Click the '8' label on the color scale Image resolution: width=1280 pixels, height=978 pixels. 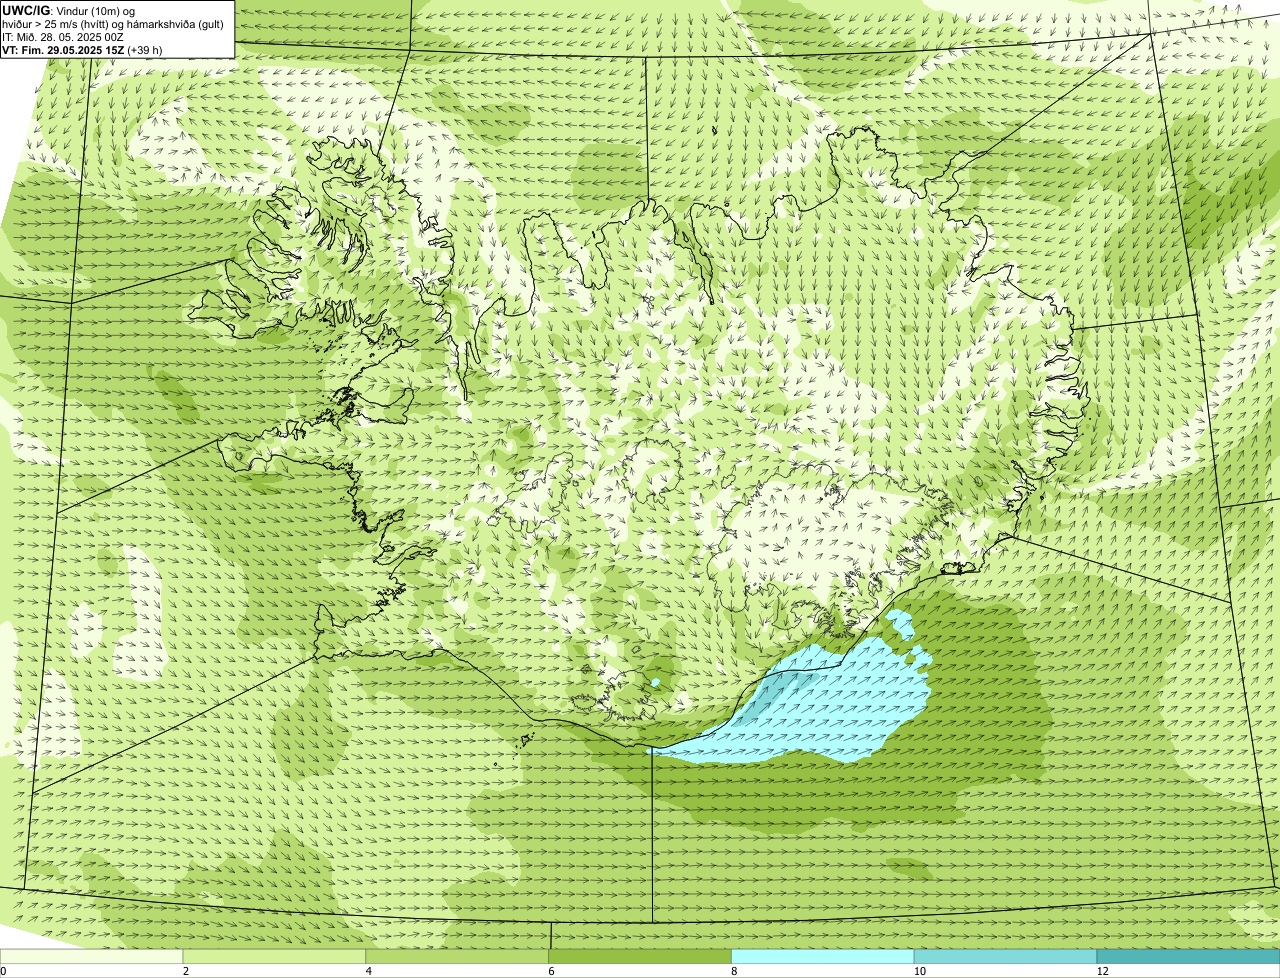click(734, 971)
